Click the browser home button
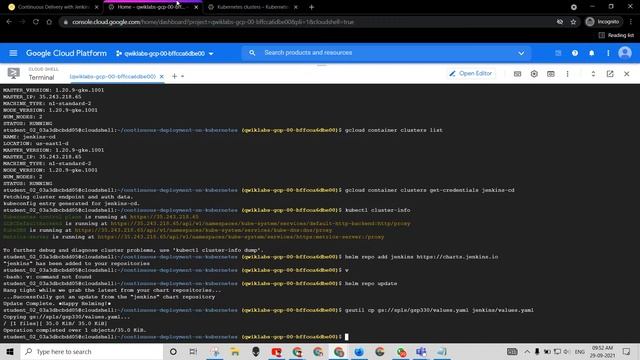This screenshot has width=640, height=360. pyautogui.click(x=49, y=22)
